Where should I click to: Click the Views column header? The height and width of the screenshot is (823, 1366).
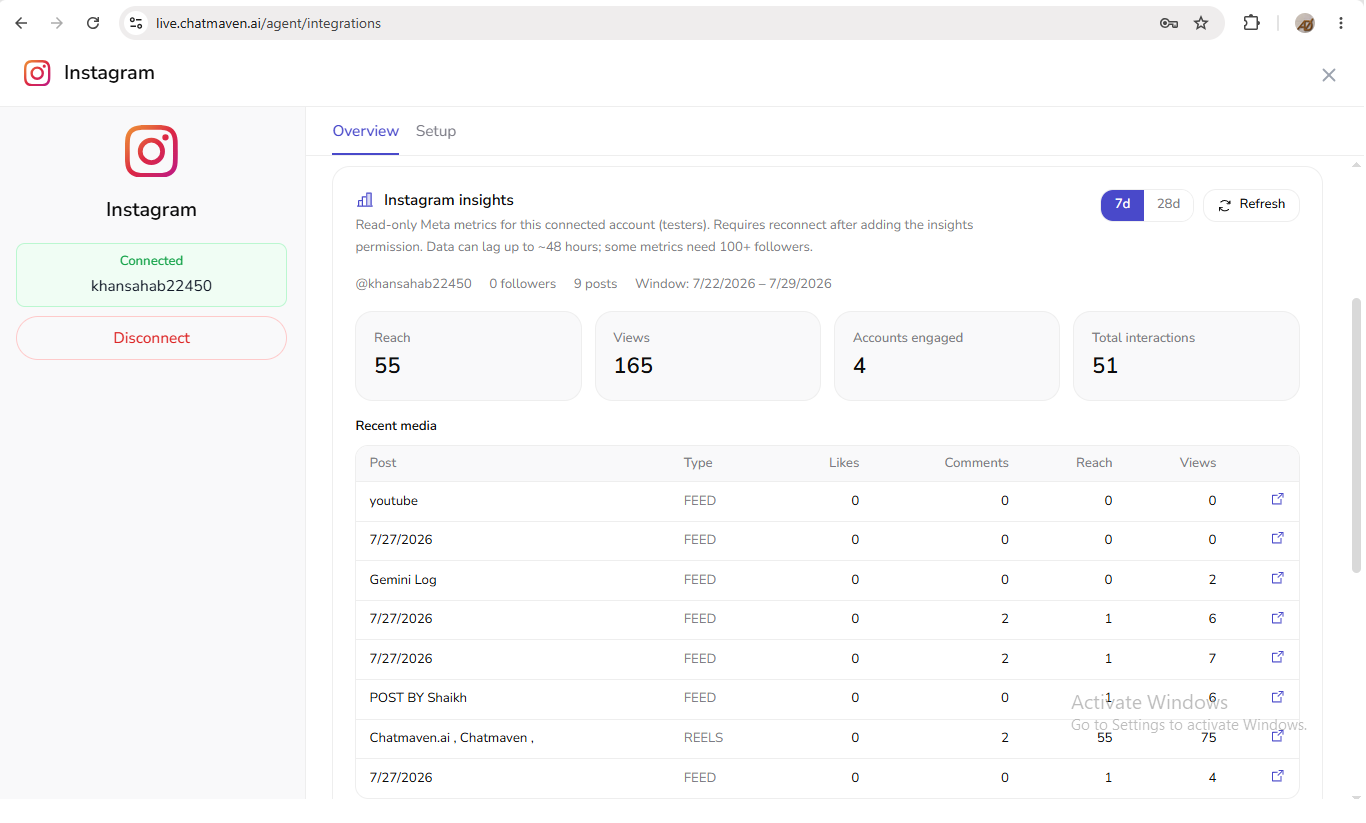(x=1198, y=463)
